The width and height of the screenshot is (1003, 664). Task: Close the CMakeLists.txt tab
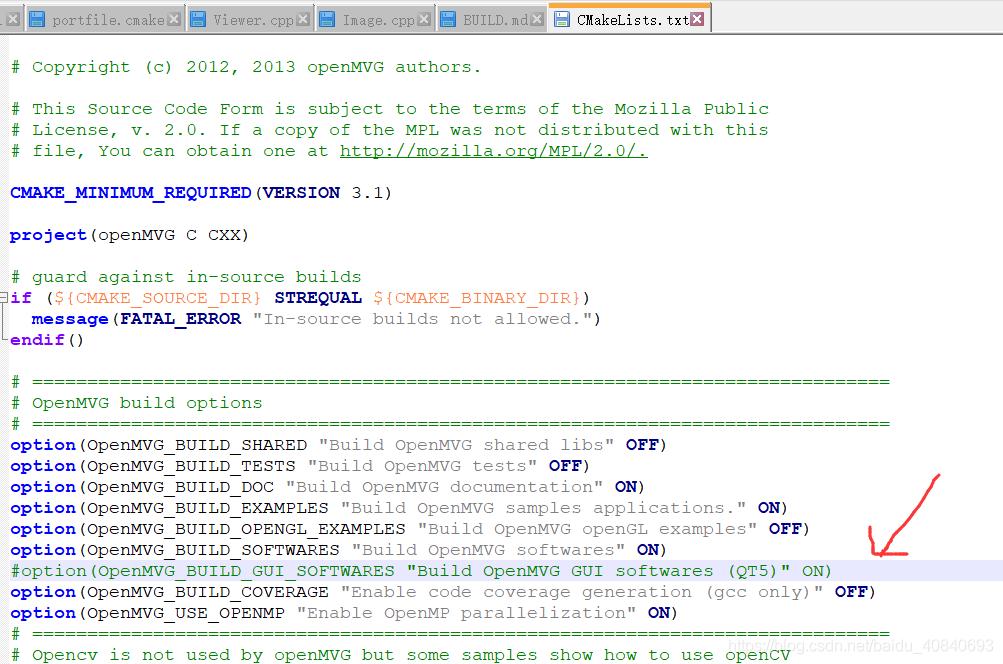point(697,20)
